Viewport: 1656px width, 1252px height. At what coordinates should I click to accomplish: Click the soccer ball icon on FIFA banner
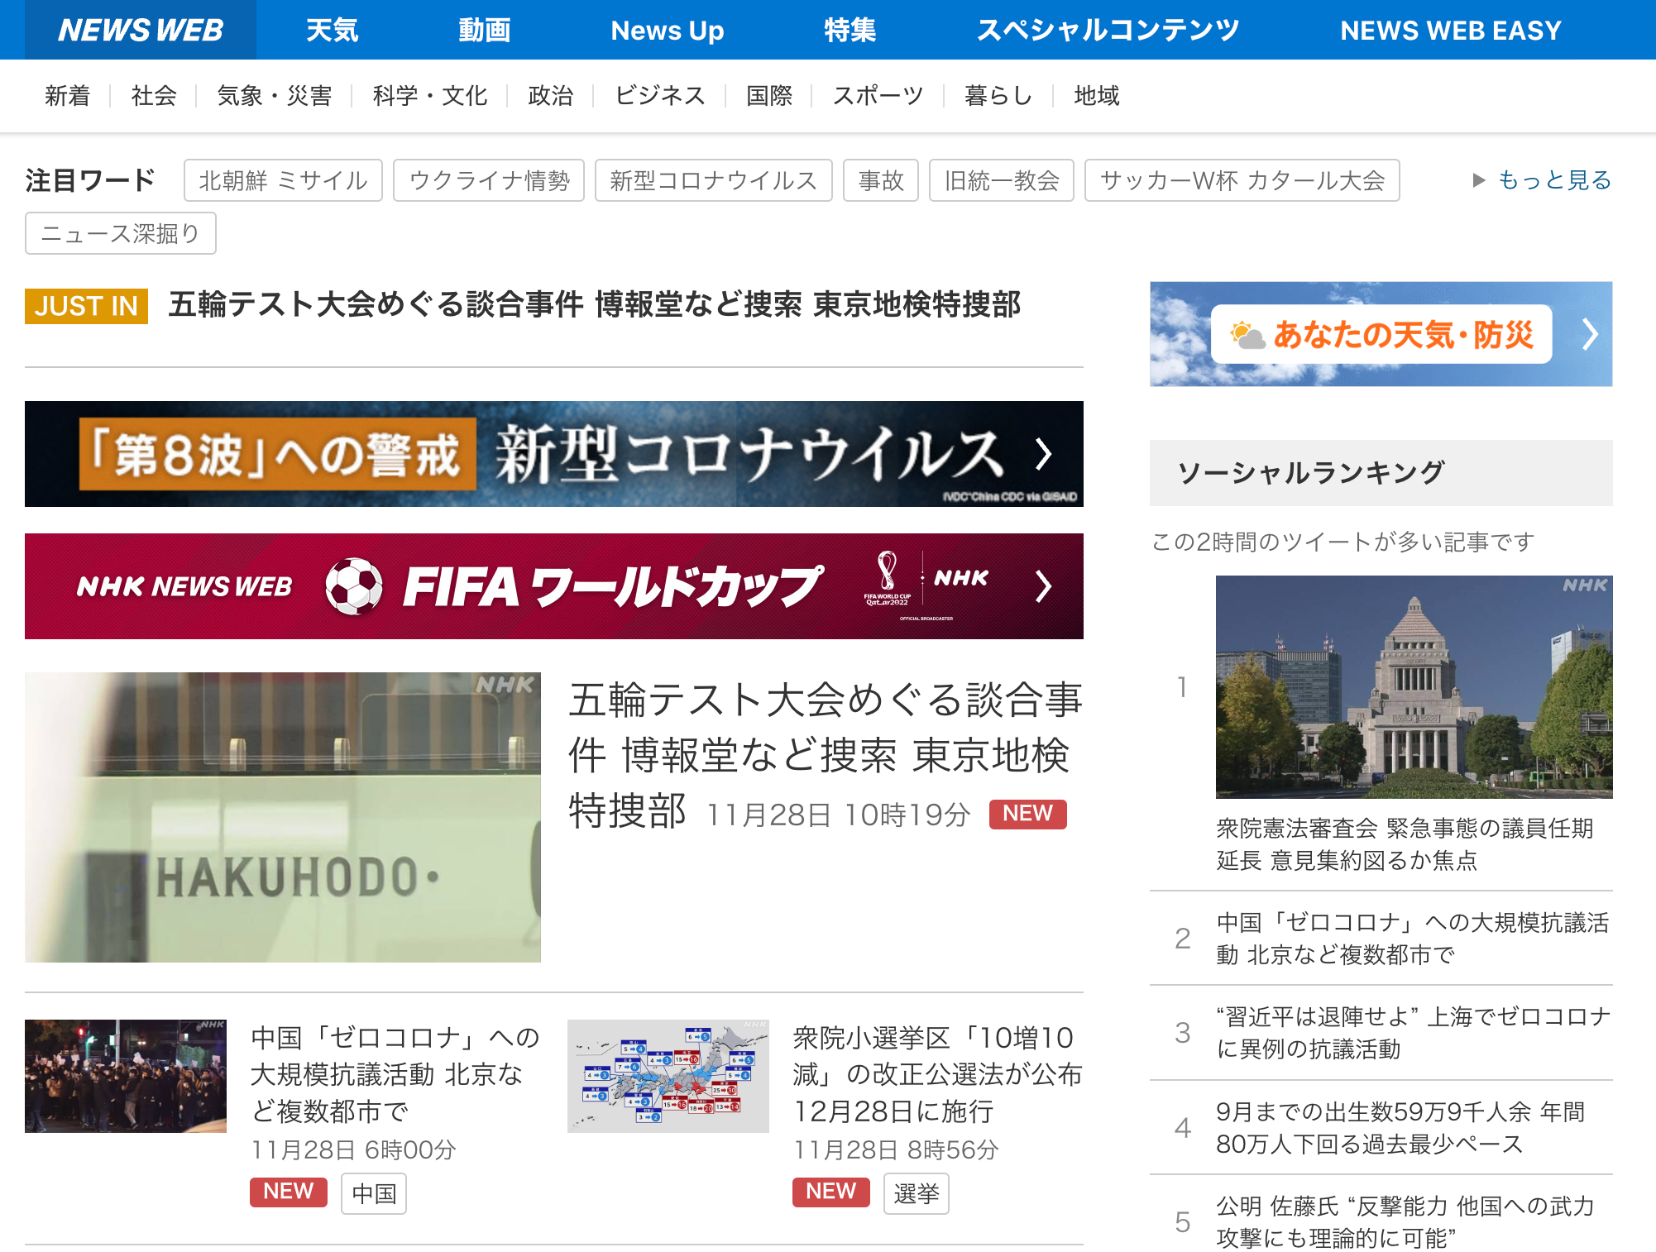point(354,586)
